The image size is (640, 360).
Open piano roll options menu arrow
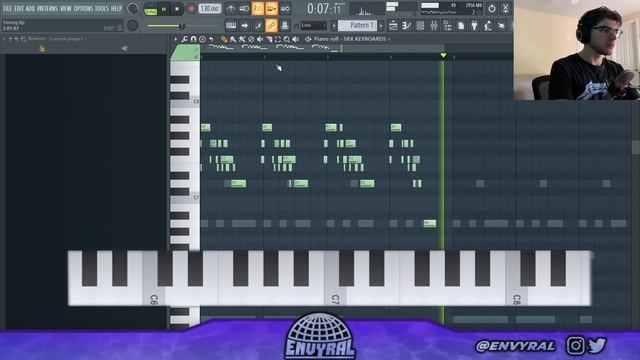tap(176, 39)
